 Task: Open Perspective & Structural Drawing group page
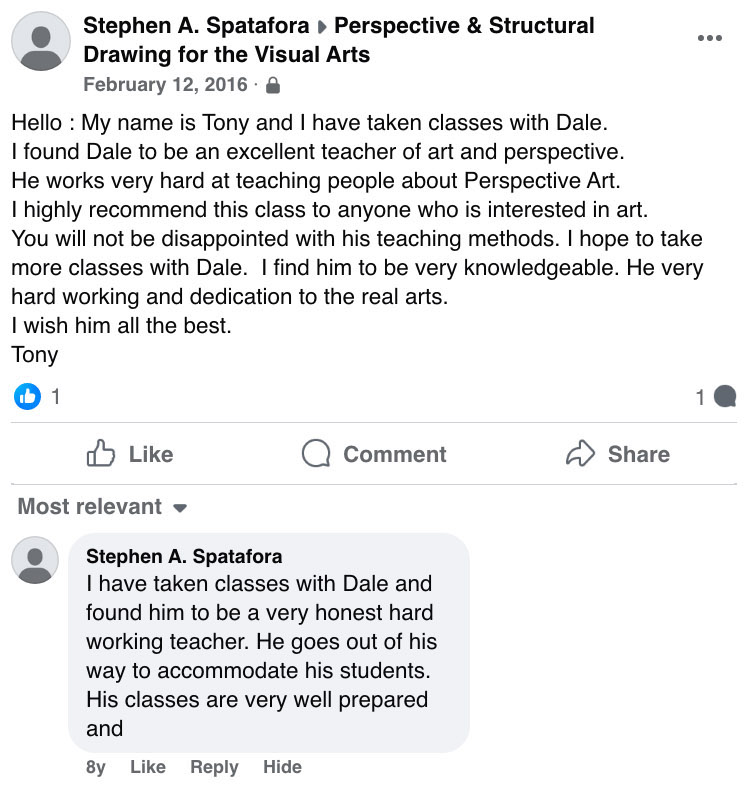point(340,40)
